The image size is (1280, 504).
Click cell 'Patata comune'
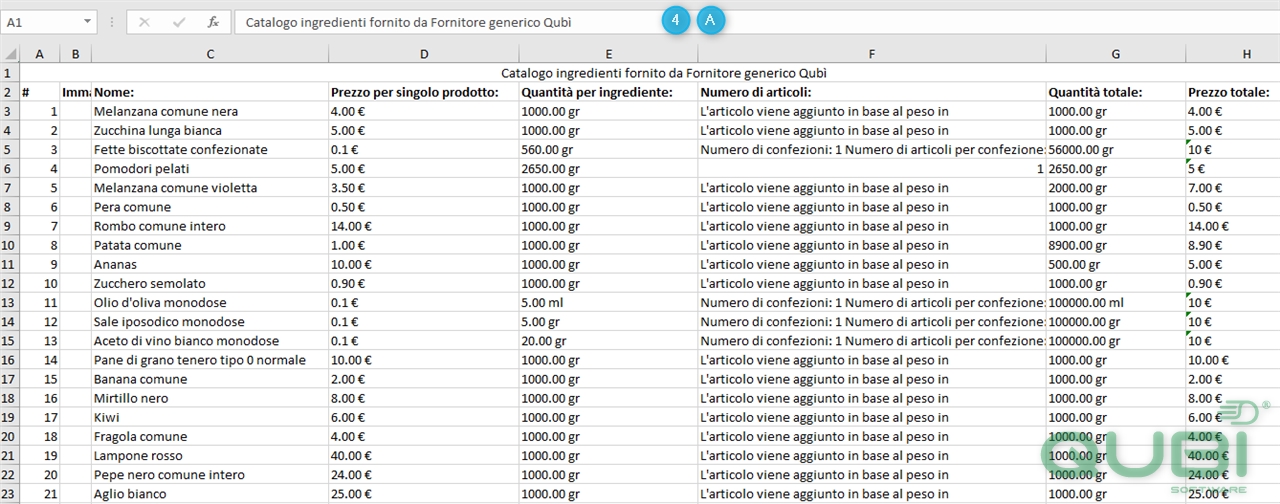coord(210,245)
